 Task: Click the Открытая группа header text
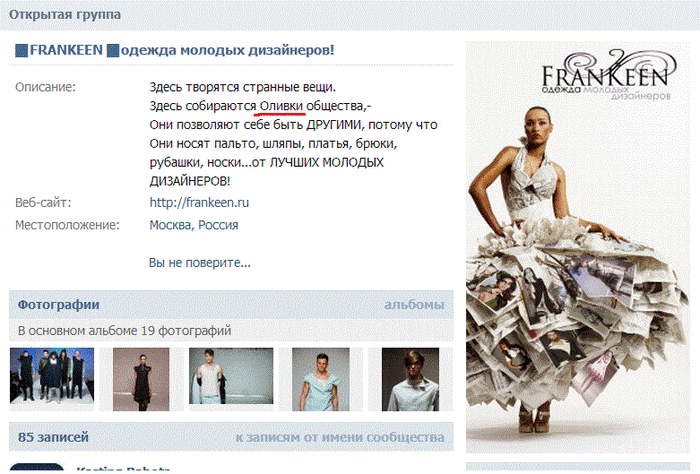tap(65, 15)
